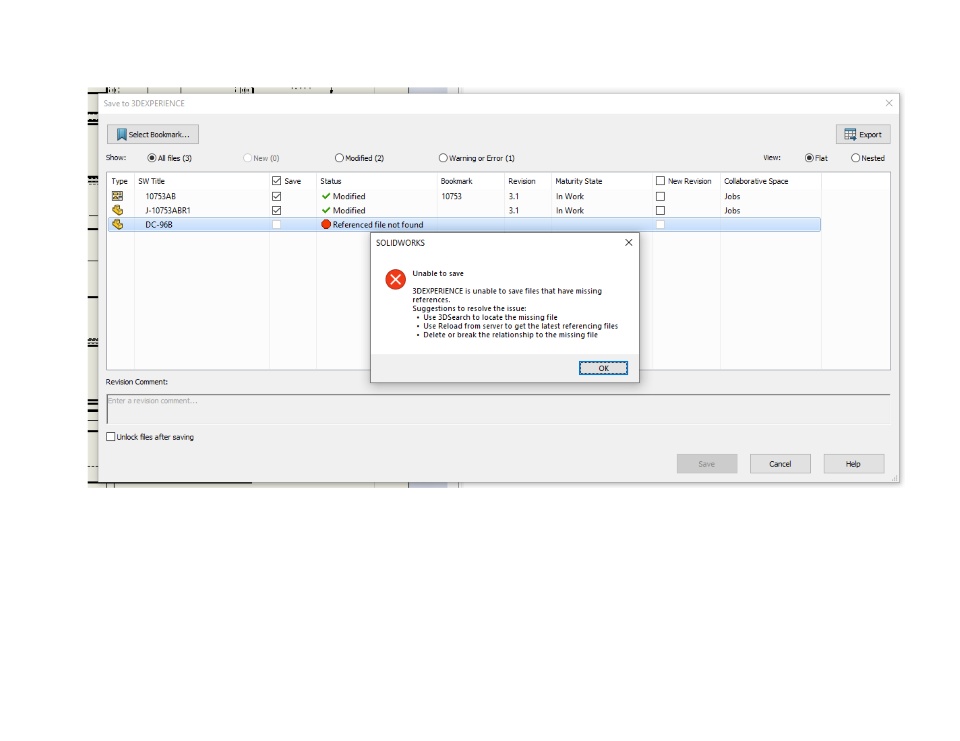Click the red status icon for DC-96B
The image size is (960, 741).
point(326,225)
